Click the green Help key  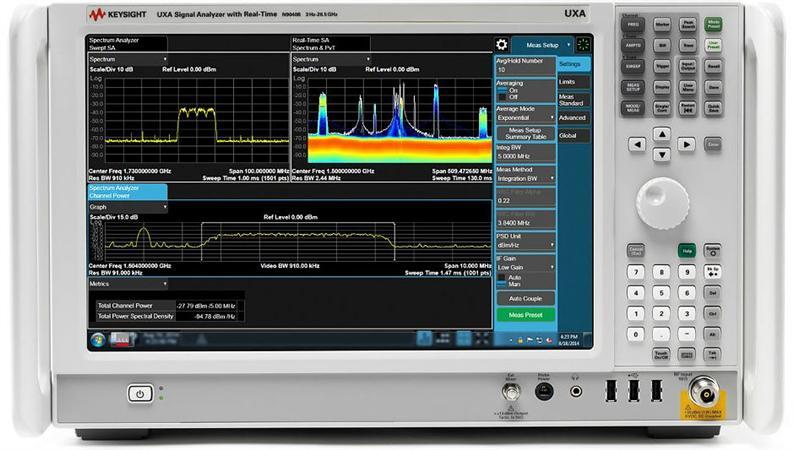coord(687,251)
